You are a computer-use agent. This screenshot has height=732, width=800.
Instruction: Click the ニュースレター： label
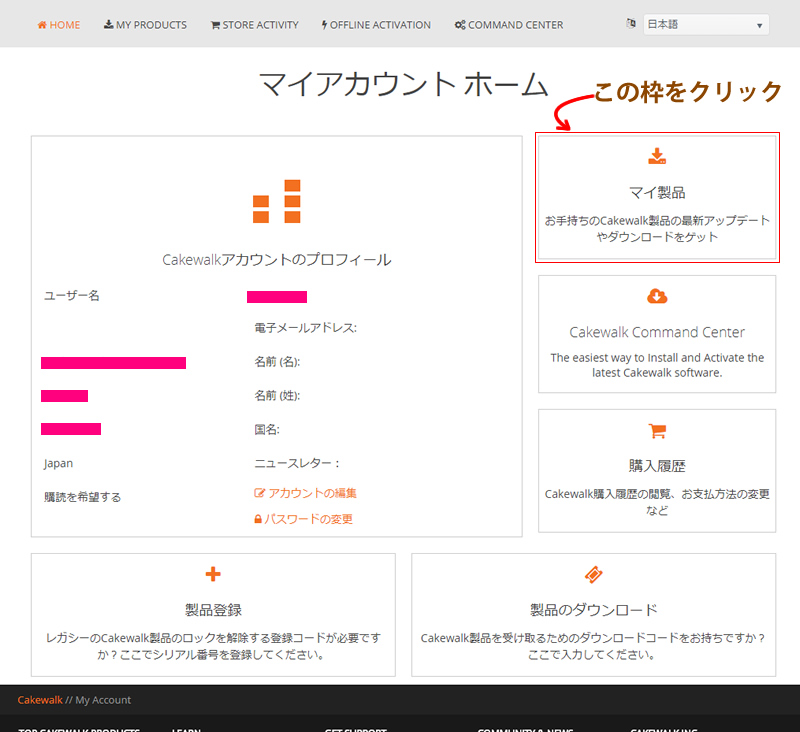tap(297, 463)
